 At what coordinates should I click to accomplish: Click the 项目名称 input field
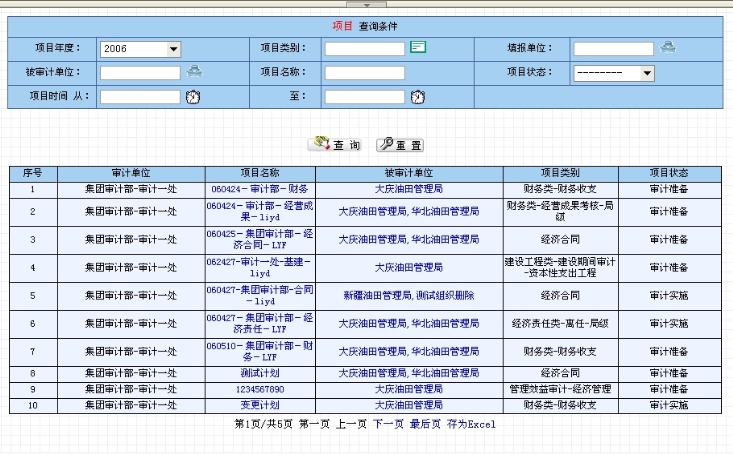(364, 73)
